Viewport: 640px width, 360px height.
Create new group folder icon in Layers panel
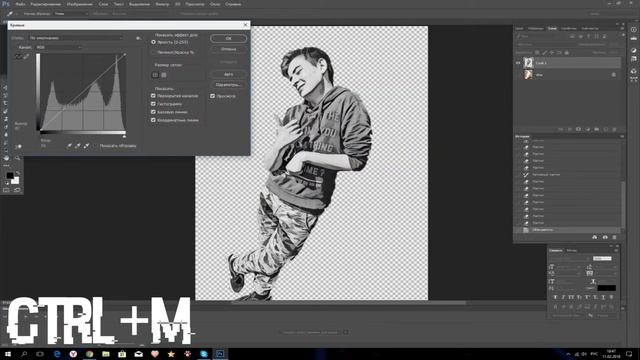point(596,129)
